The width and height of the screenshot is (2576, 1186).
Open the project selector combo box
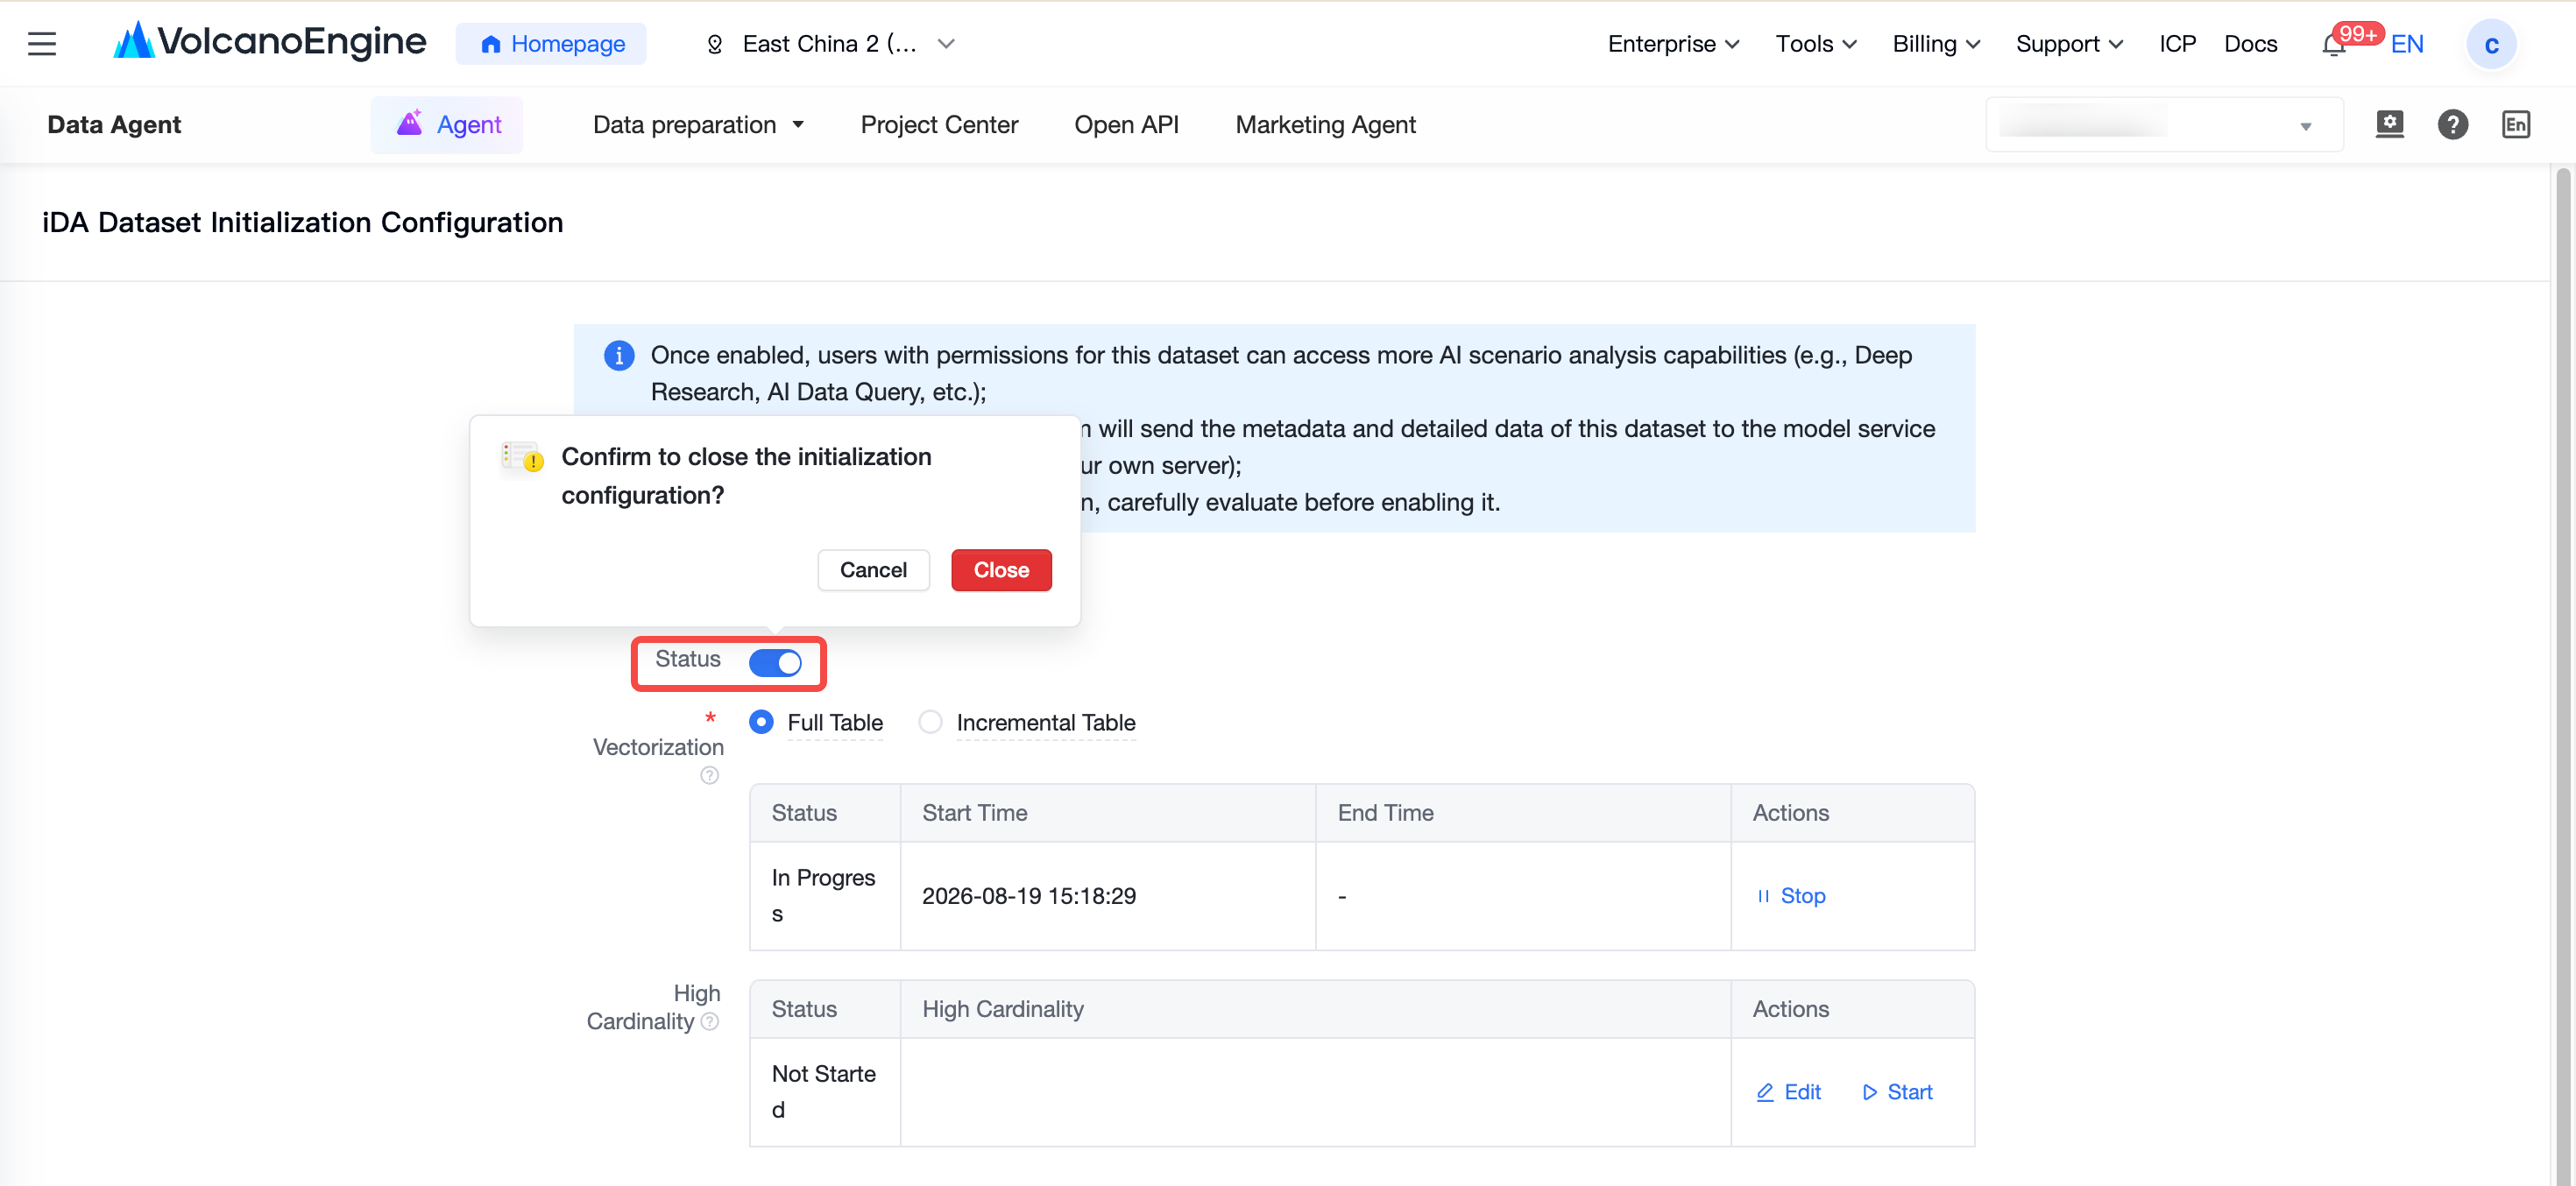pyautogui.click(x=2163, y=125)
